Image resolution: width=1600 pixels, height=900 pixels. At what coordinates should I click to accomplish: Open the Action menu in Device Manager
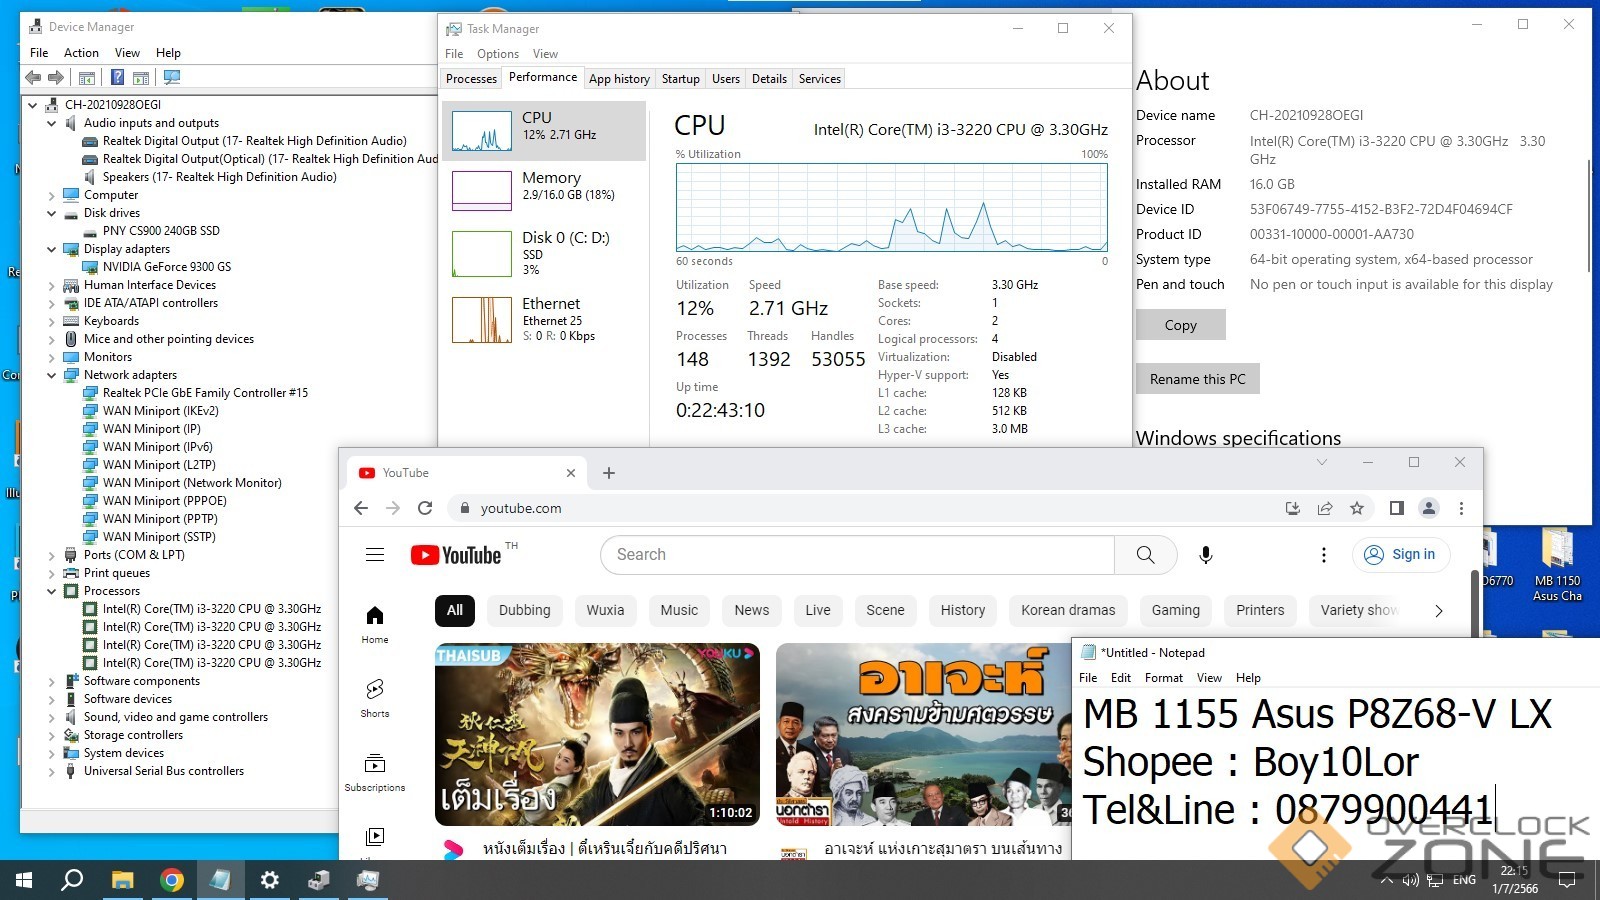click(81, 53)
